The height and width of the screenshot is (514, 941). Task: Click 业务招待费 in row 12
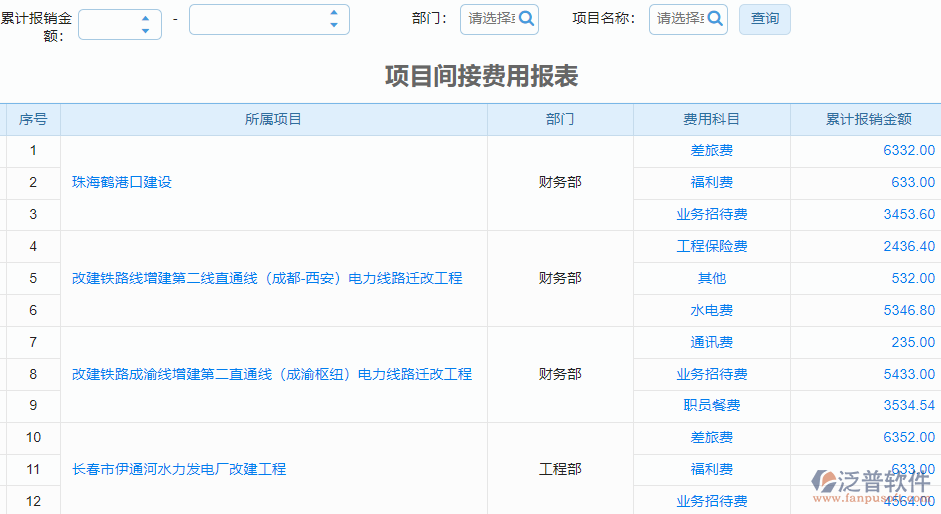[x=712, y=501]
